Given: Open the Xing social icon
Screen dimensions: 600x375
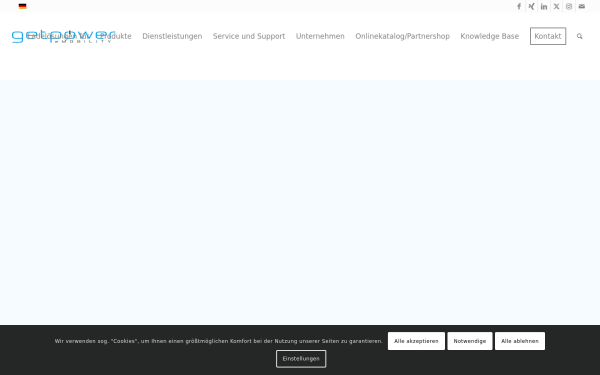Looking at the screenshot, I should click(532, 7).
